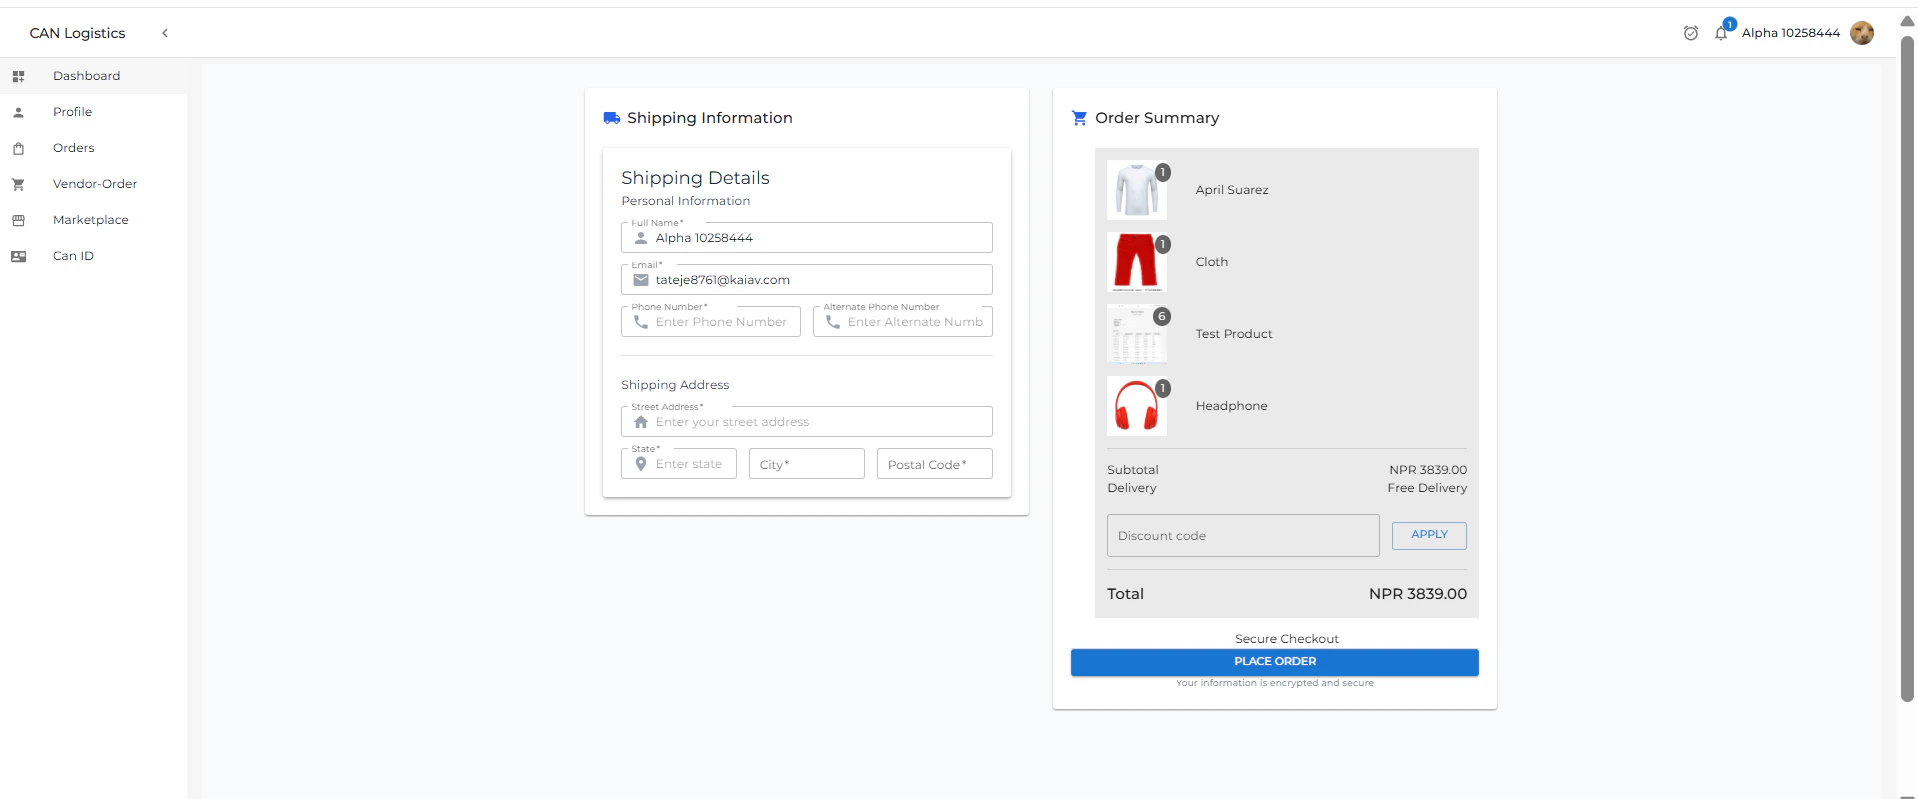
Task: Open the alarm clock icon in header
Action: [1691, 33]
